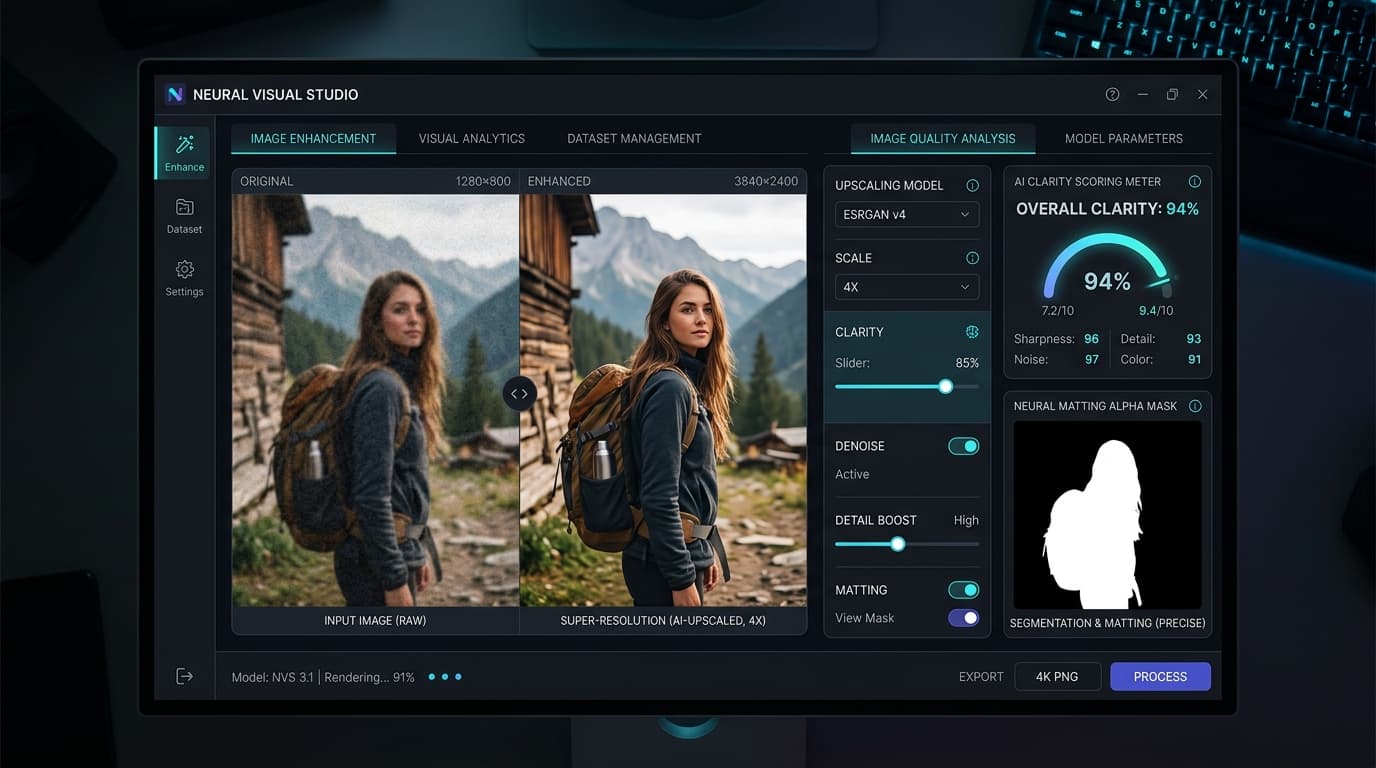Click the Neural Visual Studio logo icon
The width and height of the screenshot is (1376, 768).
175,94
